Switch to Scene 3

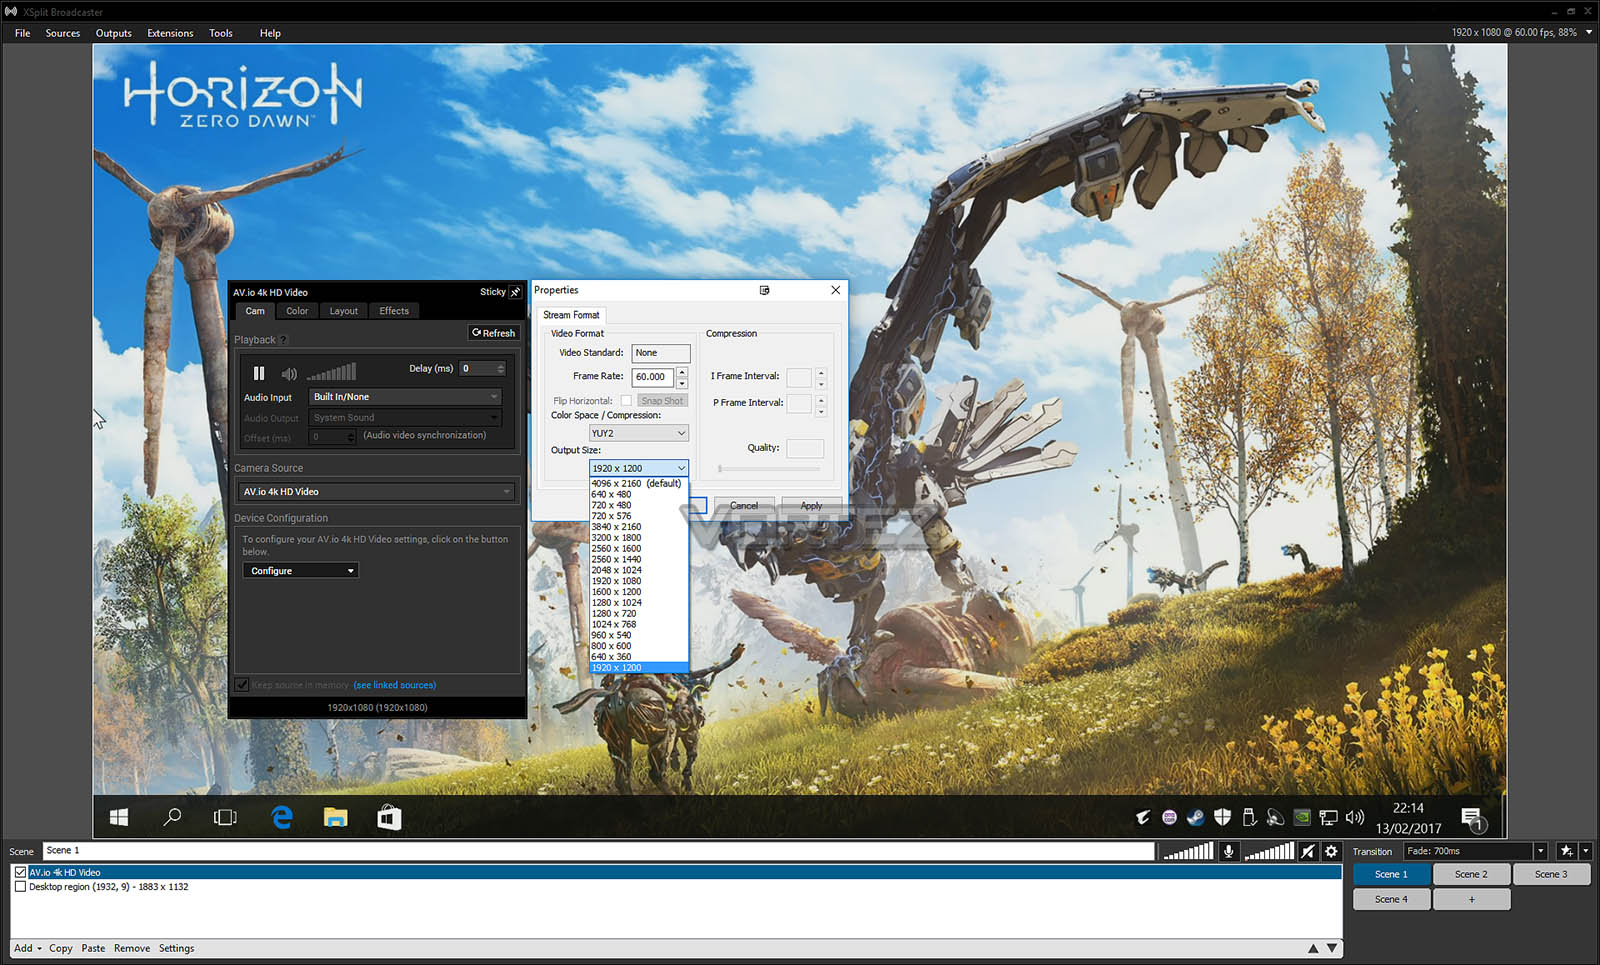pyautogui.click(x=1551, y=874)
